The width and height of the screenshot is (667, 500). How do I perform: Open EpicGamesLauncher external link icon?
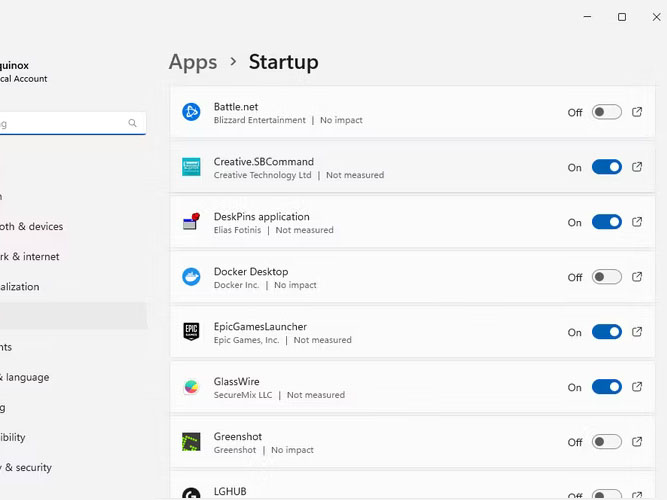click(x=637, y=332)
